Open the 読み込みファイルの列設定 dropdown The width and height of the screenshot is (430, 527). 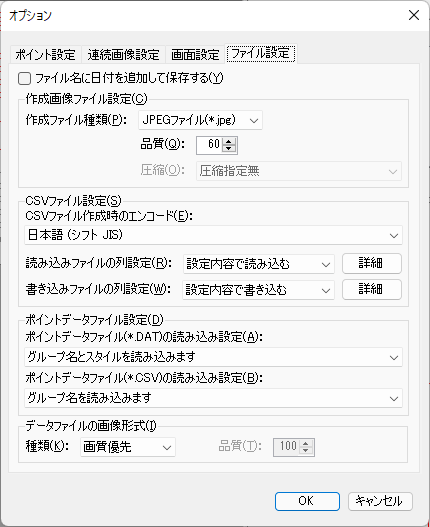259,264
